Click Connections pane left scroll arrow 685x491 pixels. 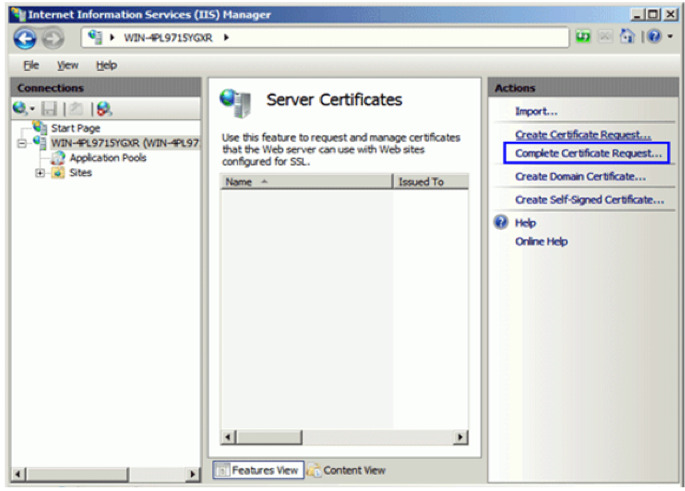[19, 474]
